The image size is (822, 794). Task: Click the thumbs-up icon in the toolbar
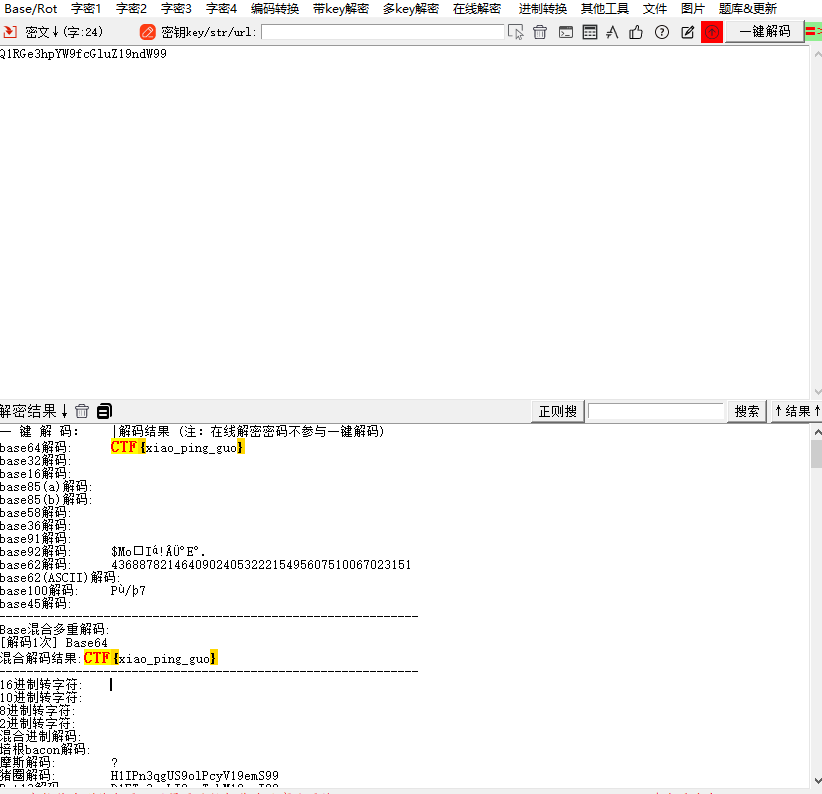[x=638, y=32]
